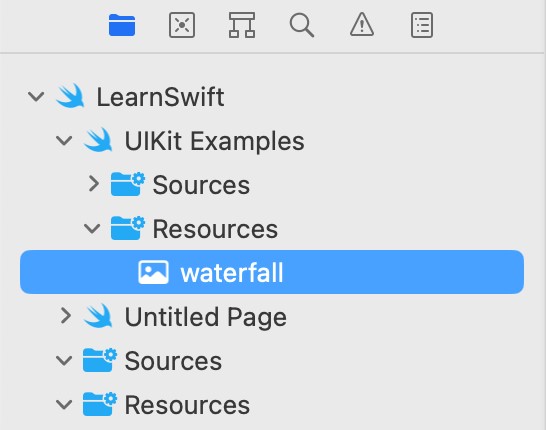The image size is (546, 430).
Task: Collapse the UIKit Examples page chevron
Action: click(x=64, y=140)
